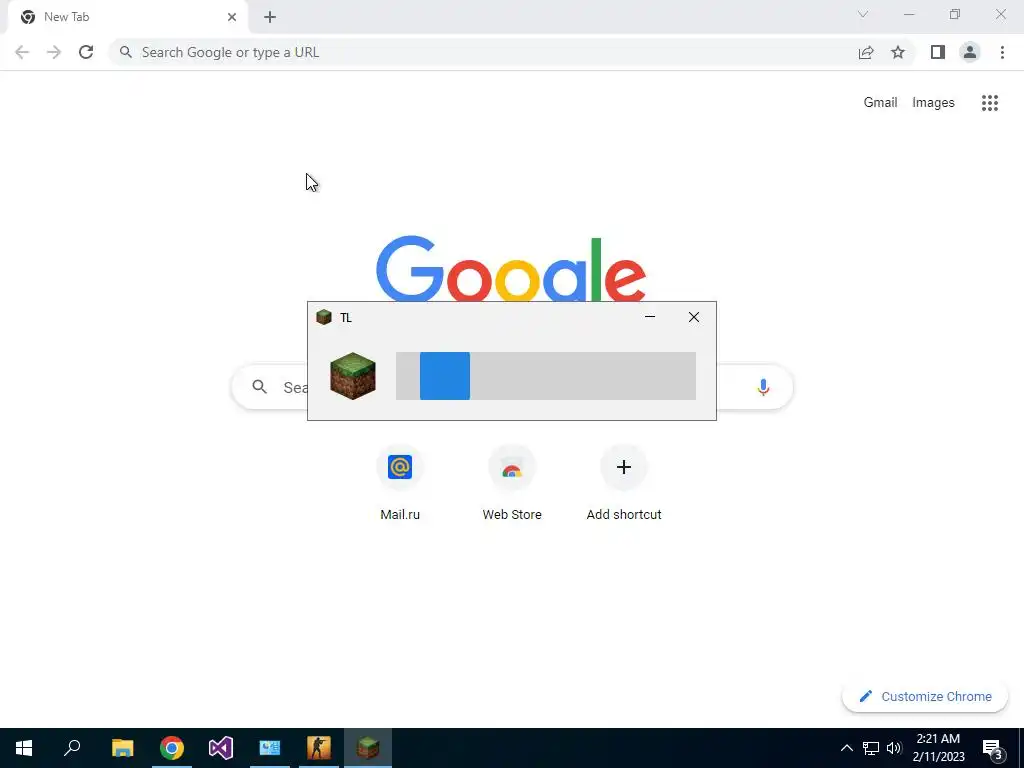
Task: Open Chrome side panel
Action: pos(938,52)
